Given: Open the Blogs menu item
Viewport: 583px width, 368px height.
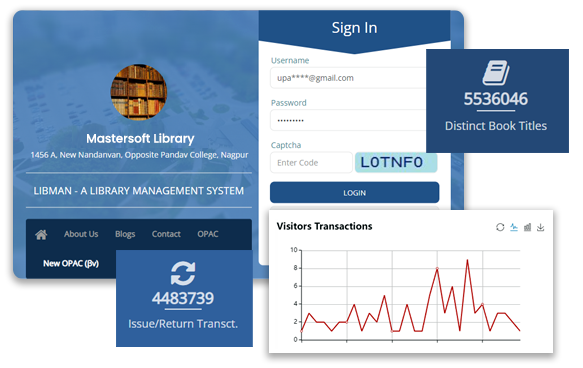Looking at the screenshot, I should tap(125, 234).
